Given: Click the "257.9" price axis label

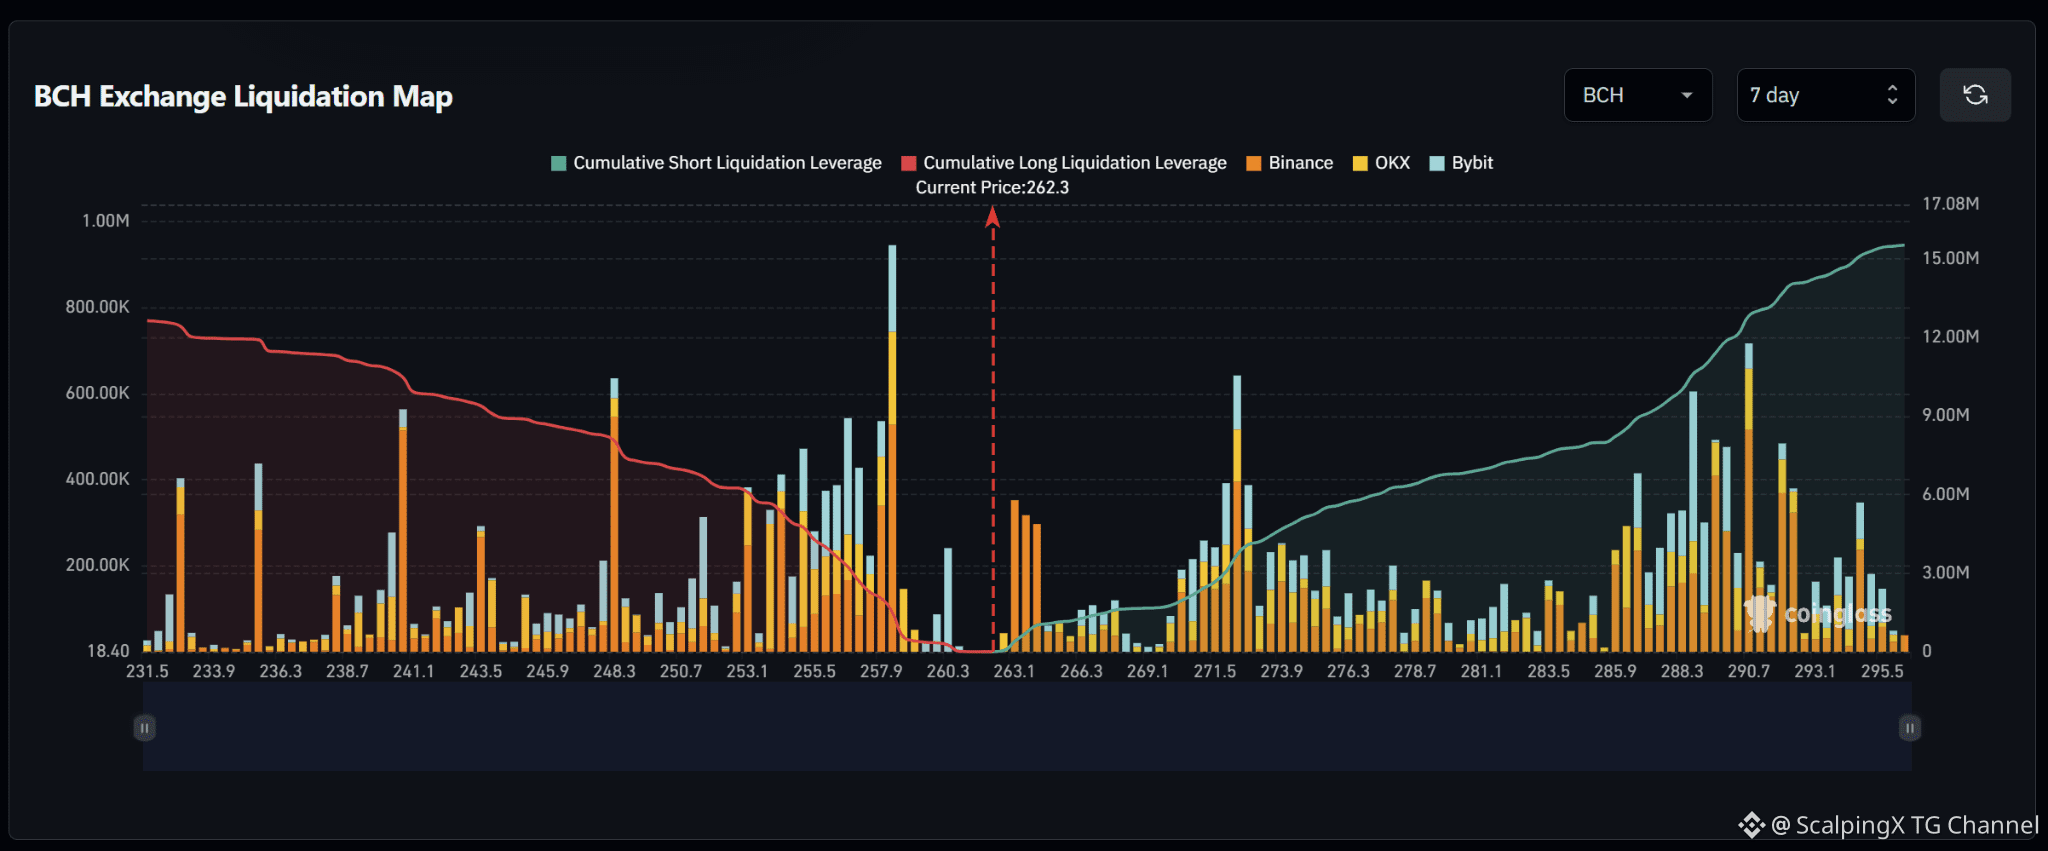Looking at the screenshot, I should [881, 671].
